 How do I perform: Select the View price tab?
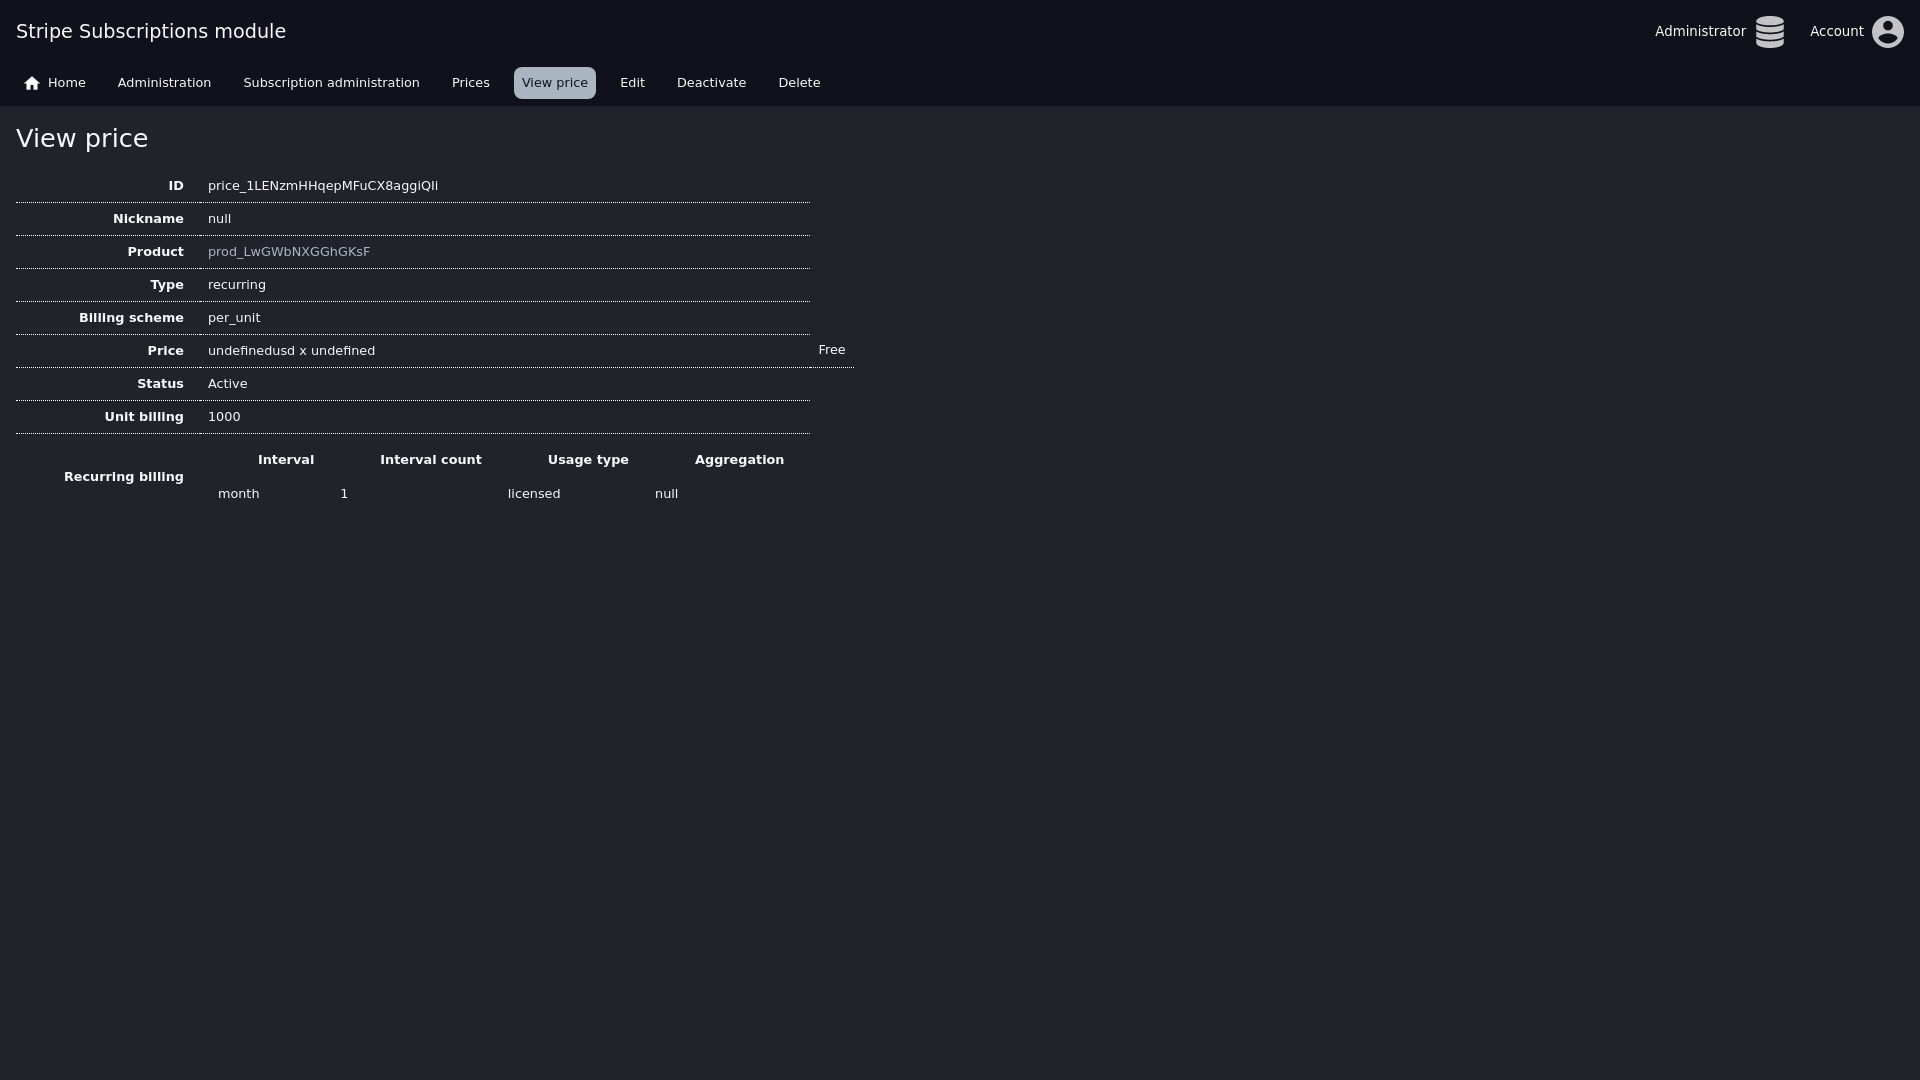click(x=554, y=83)
